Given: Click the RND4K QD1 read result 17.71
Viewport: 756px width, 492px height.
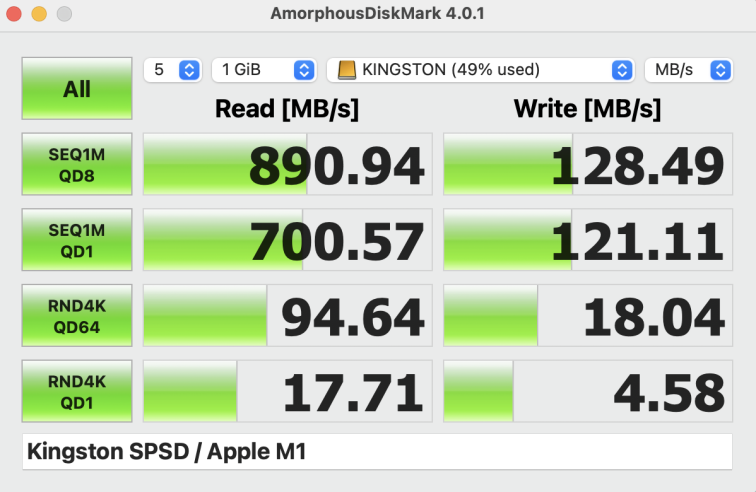Looking at the screenshot, I should point(288,392).
